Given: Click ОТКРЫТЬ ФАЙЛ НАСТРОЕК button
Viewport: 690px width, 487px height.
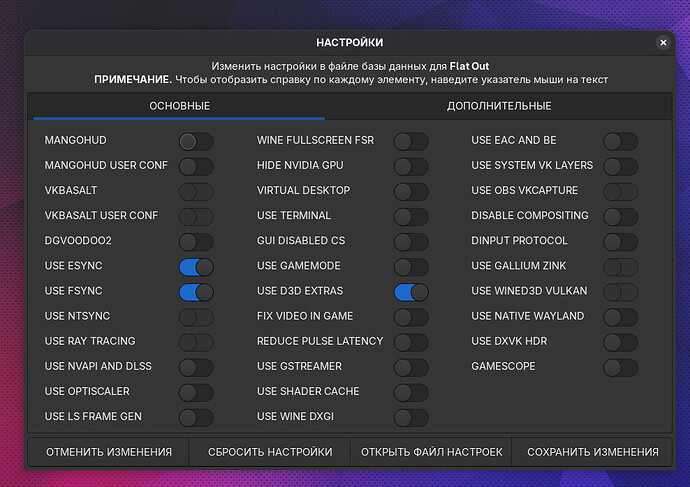Looking at the screenshot, I should pos(431,452).
